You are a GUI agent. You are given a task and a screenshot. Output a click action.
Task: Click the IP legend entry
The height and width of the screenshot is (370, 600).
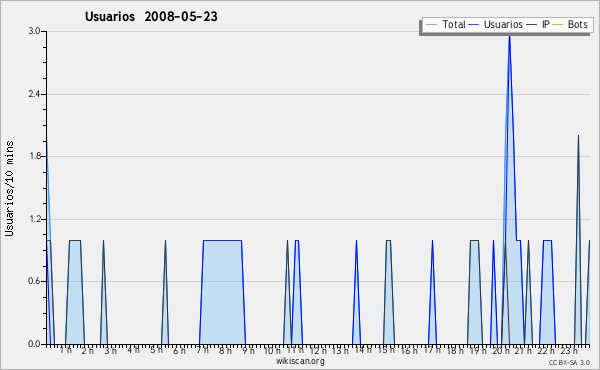[538, 24]
